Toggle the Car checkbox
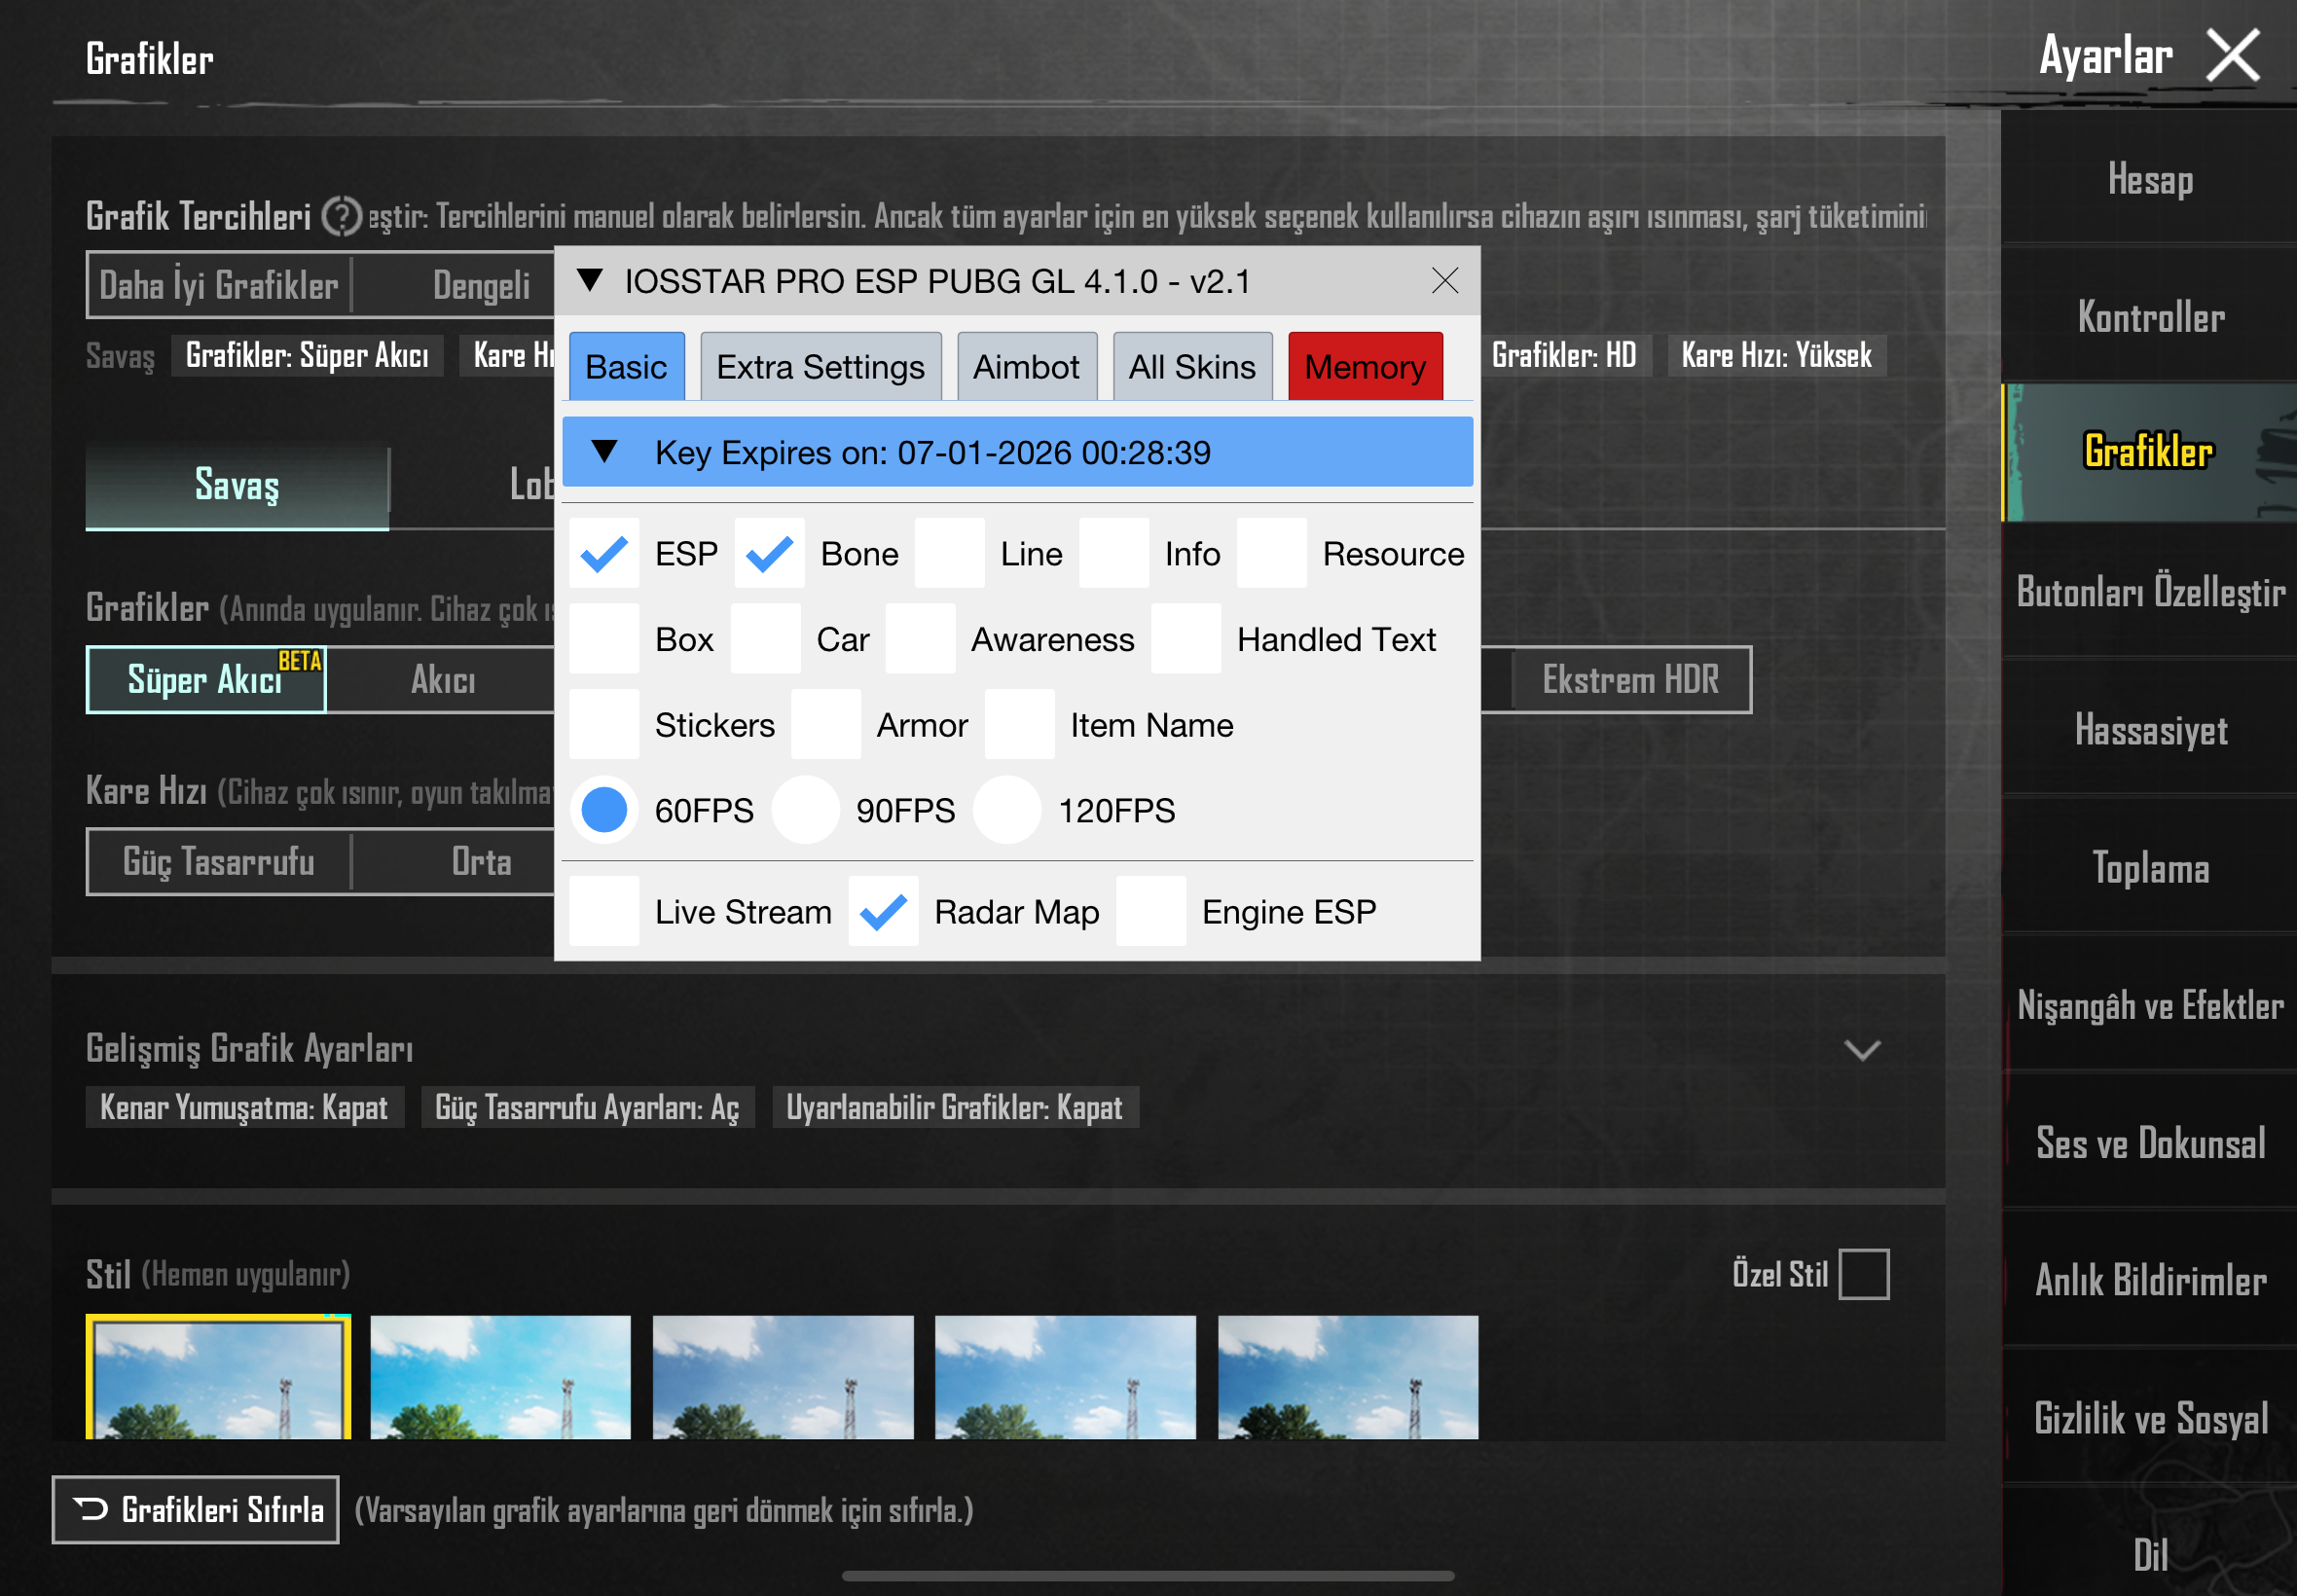 (x=765, y=639)
